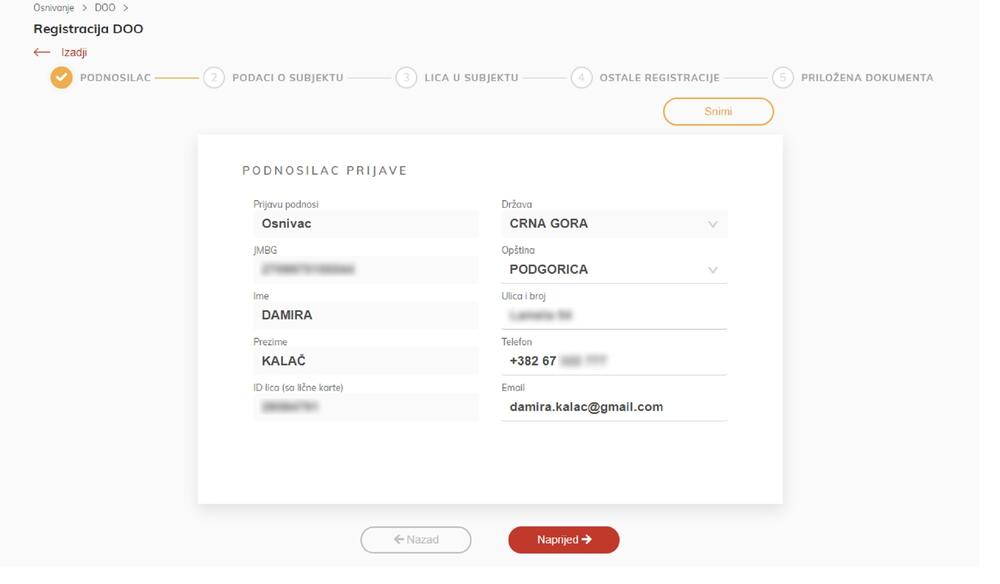Click step 2 circle Podaci o subjektu

pyautogui.click(x=213, y=78)
